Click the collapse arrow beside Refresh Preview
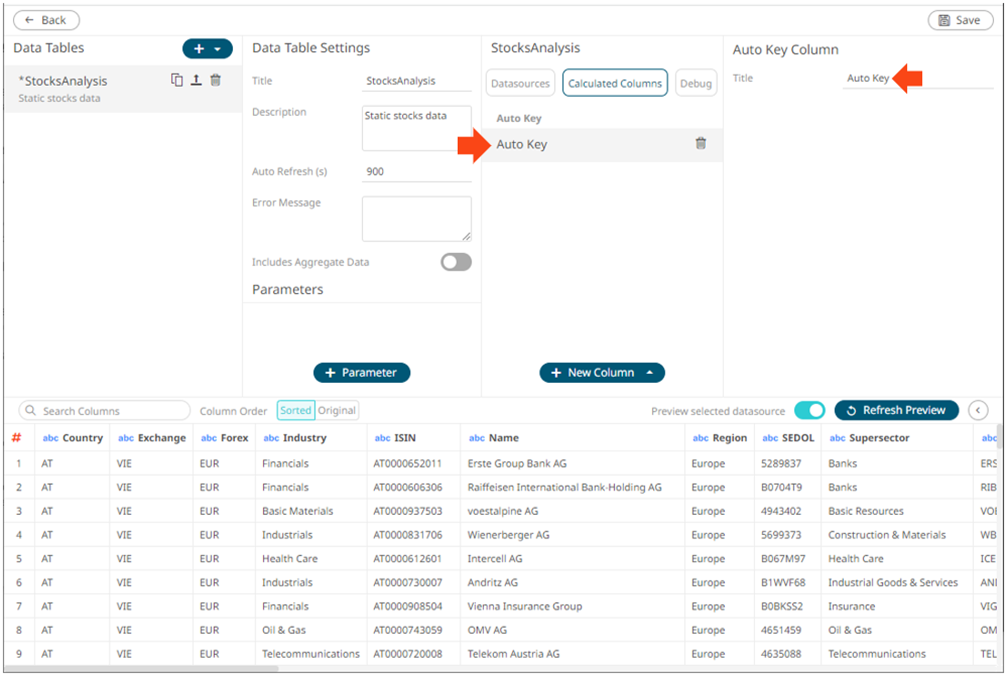This screenshot has height=677, width=1008. point(978,410)
